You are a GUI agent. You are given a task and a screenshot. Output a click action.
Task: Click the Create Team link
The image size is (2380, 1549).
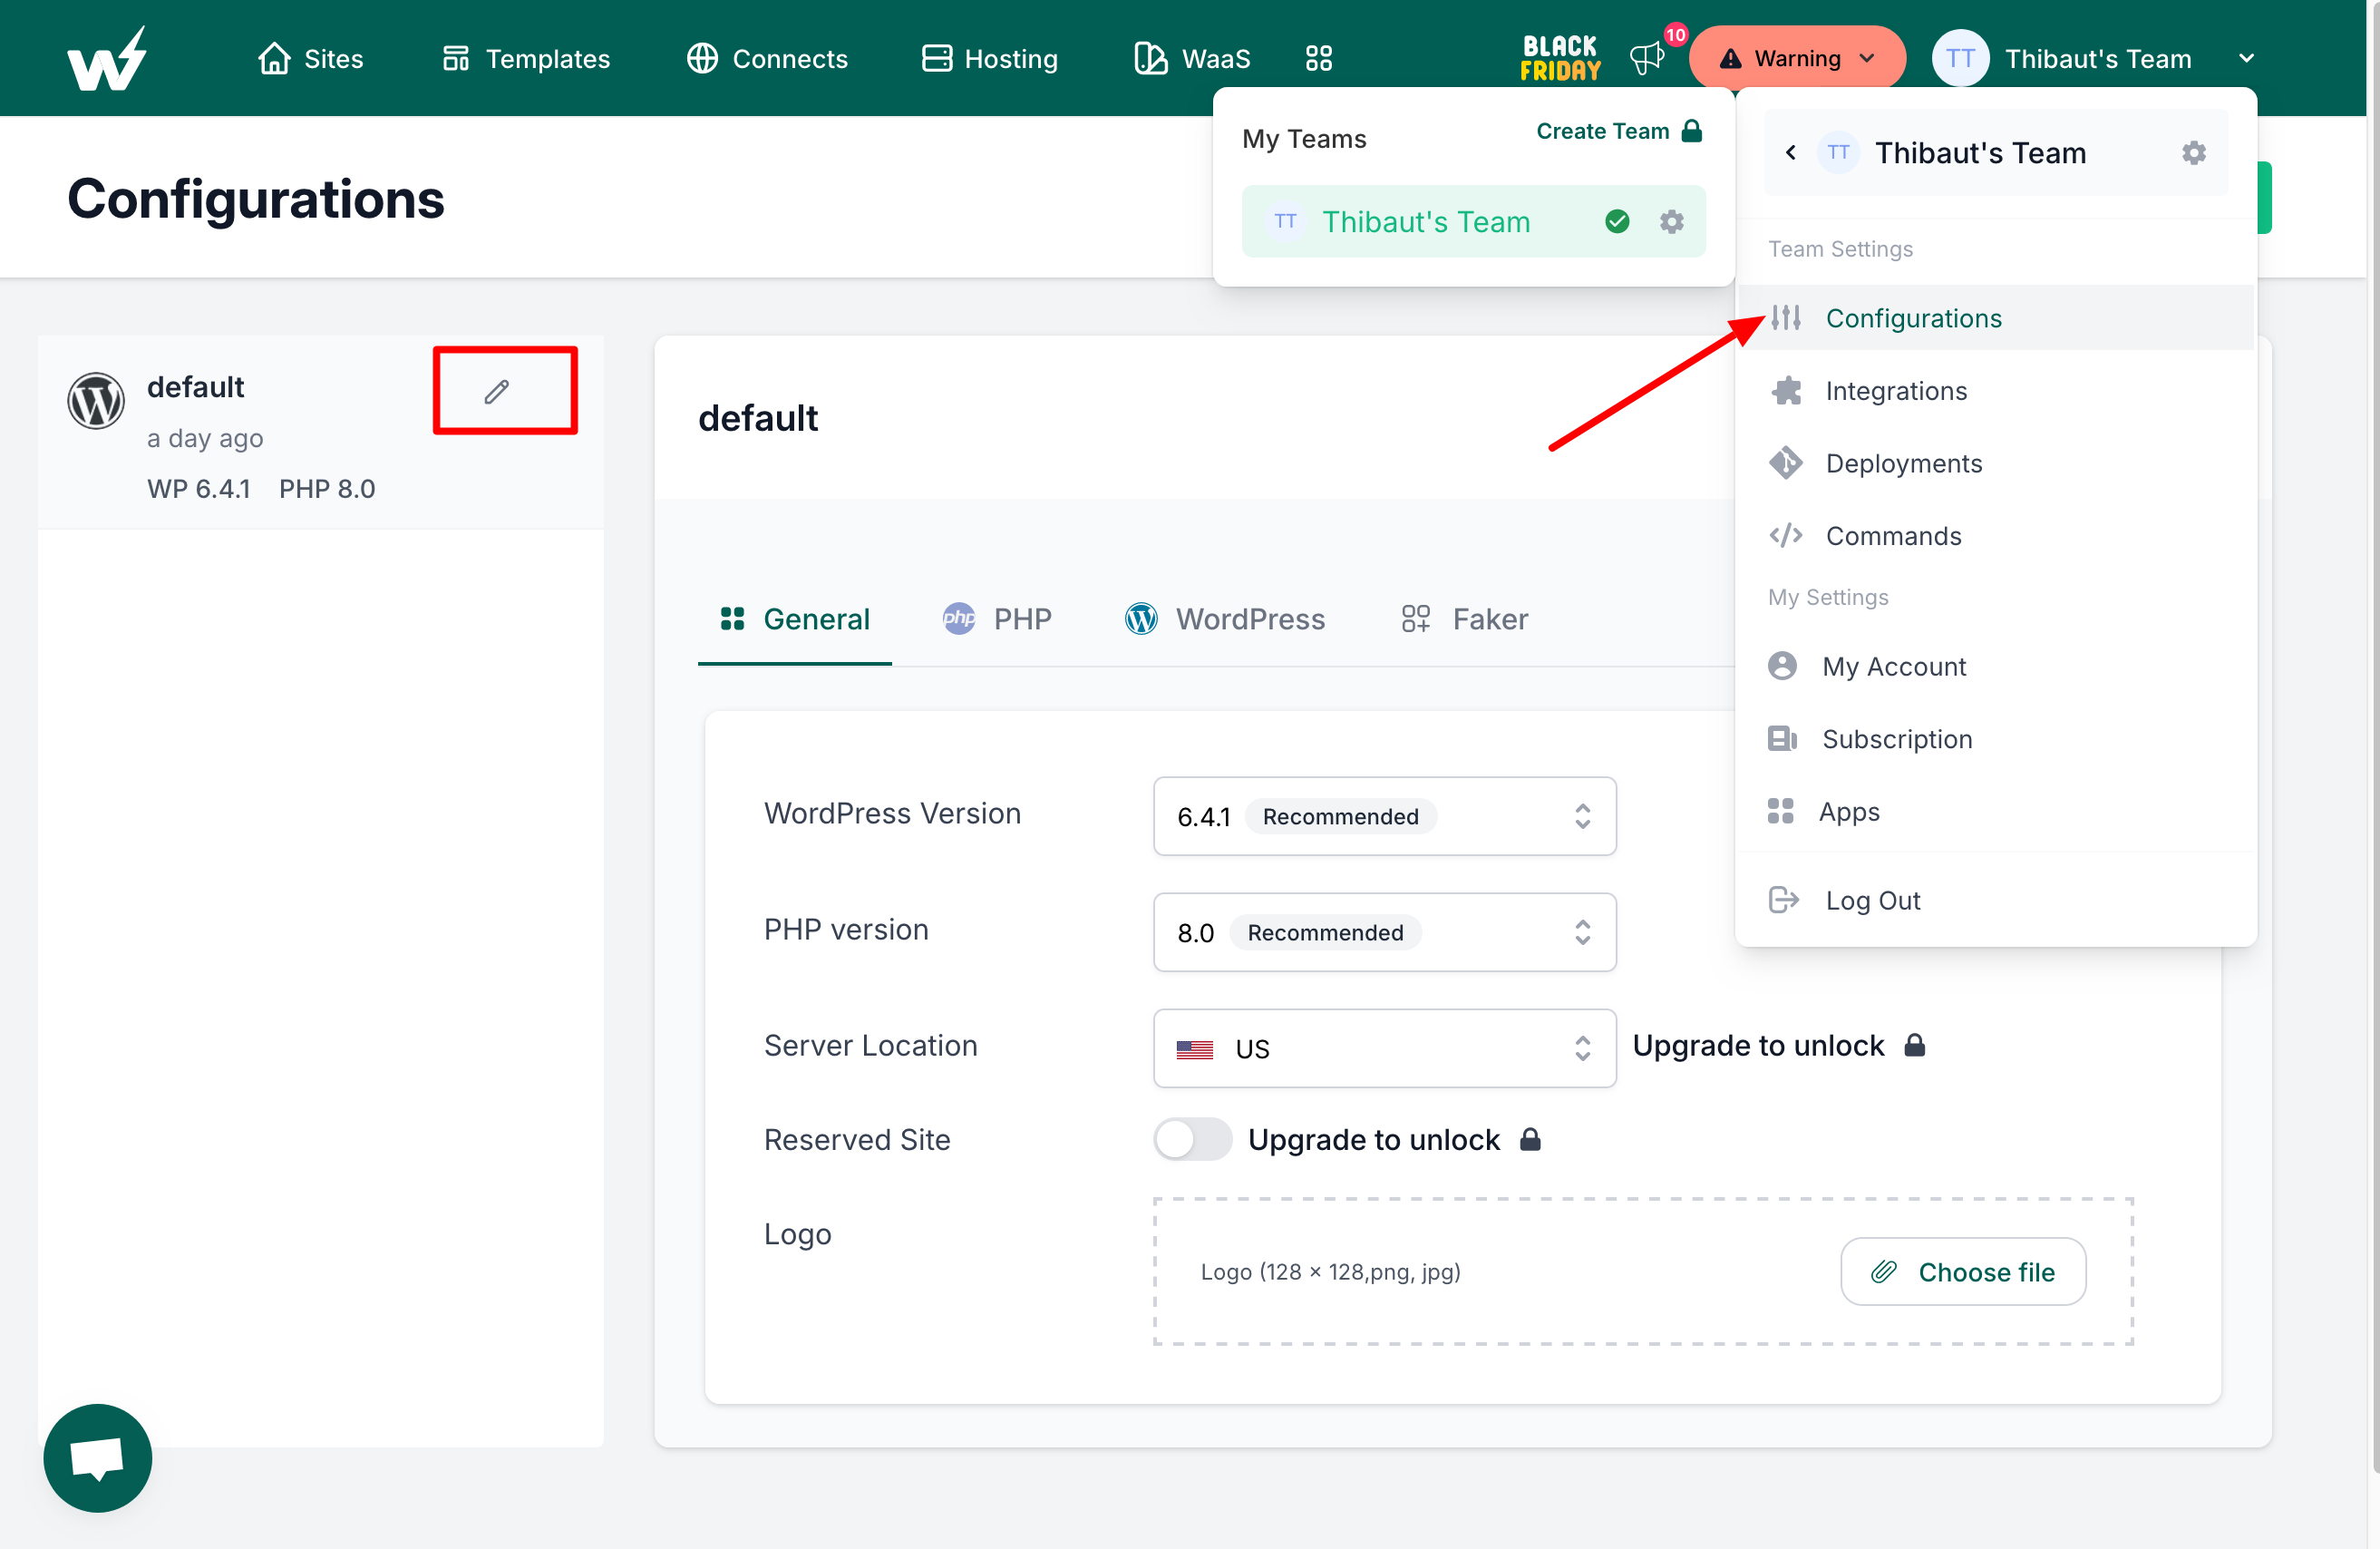(x=1602, y=131)
